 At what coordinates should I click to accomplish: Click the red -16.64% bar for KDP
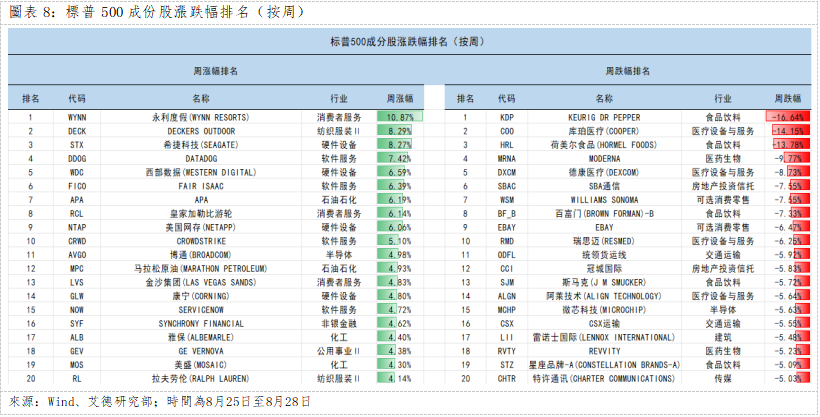(x=787, y=117)
